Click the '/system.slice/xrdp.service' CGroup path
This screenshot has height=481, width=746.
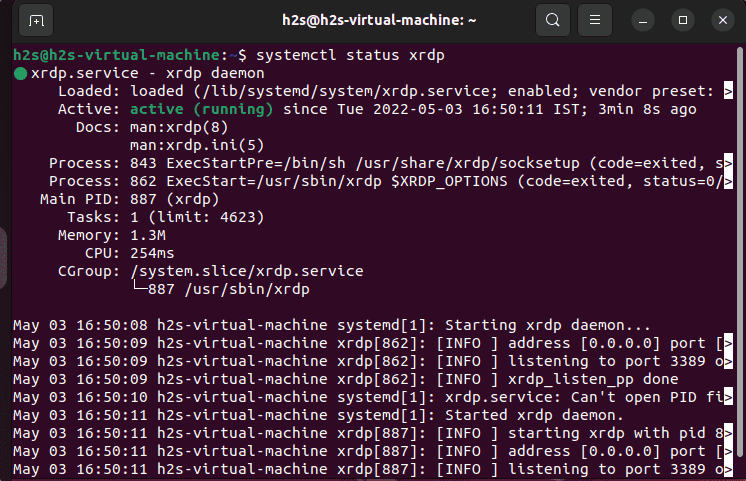tap(246, 271)
